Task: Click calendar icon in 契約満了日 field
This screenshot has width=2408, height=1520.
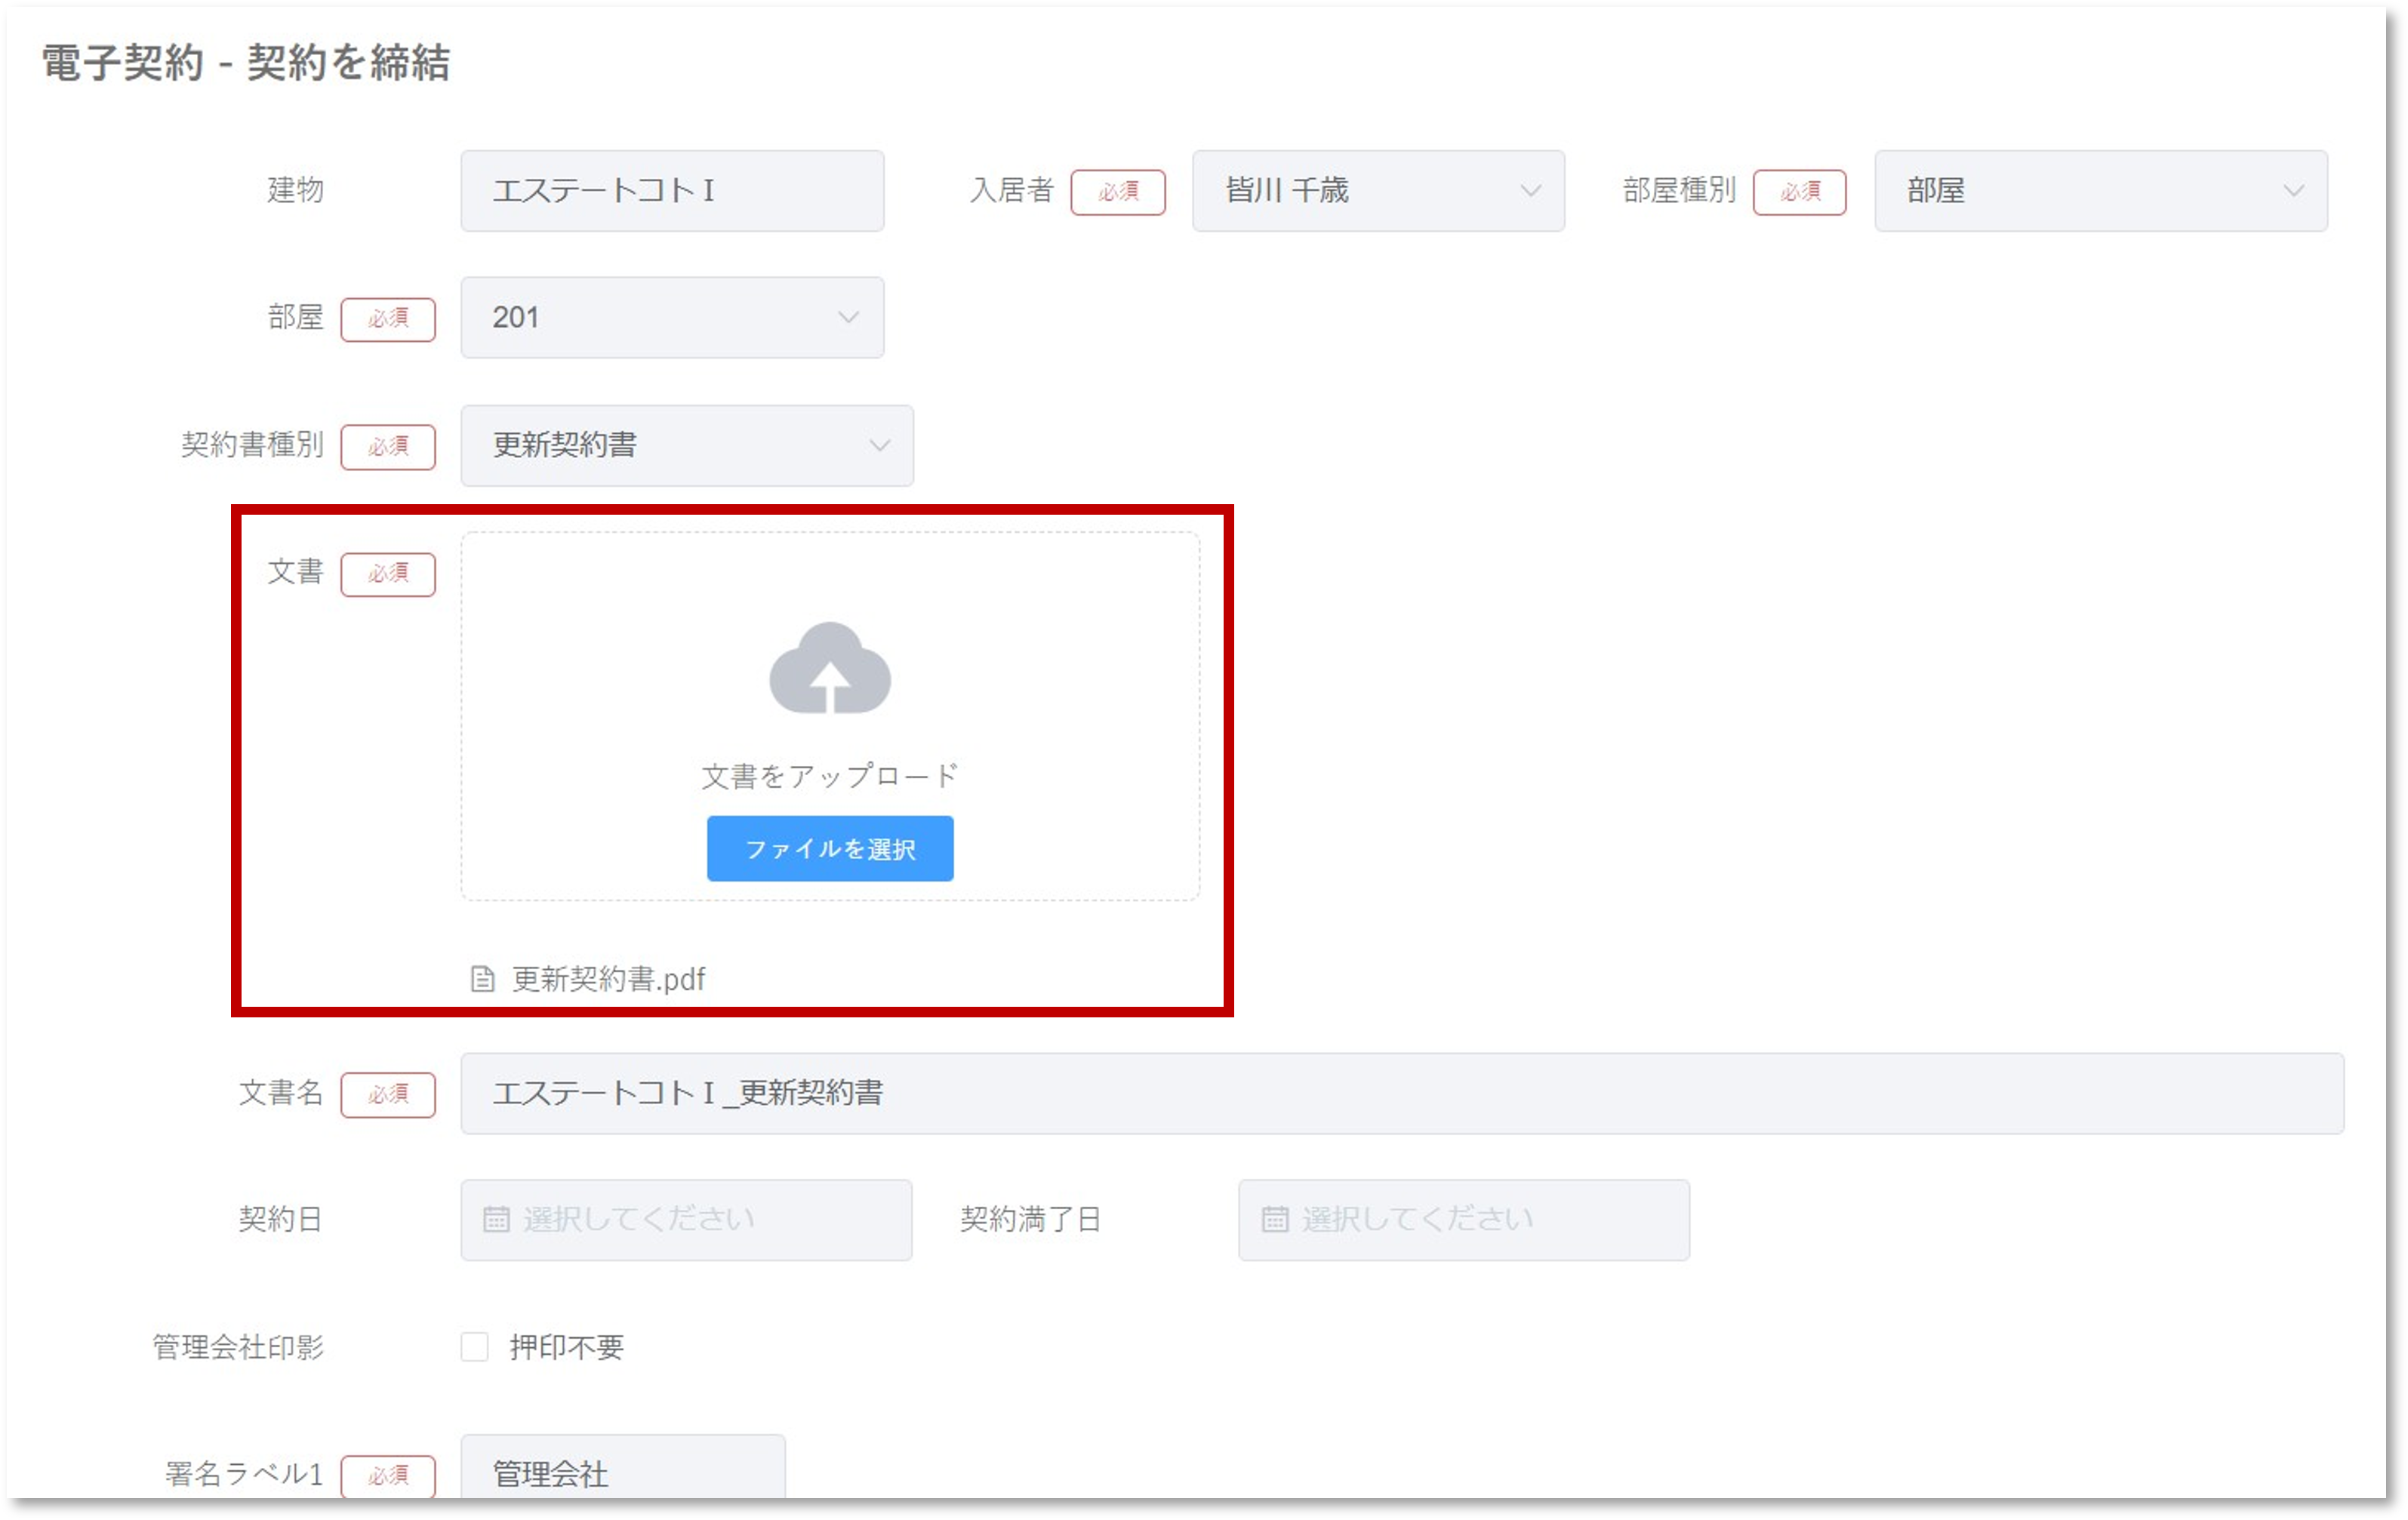Action: point(1274,1219)
